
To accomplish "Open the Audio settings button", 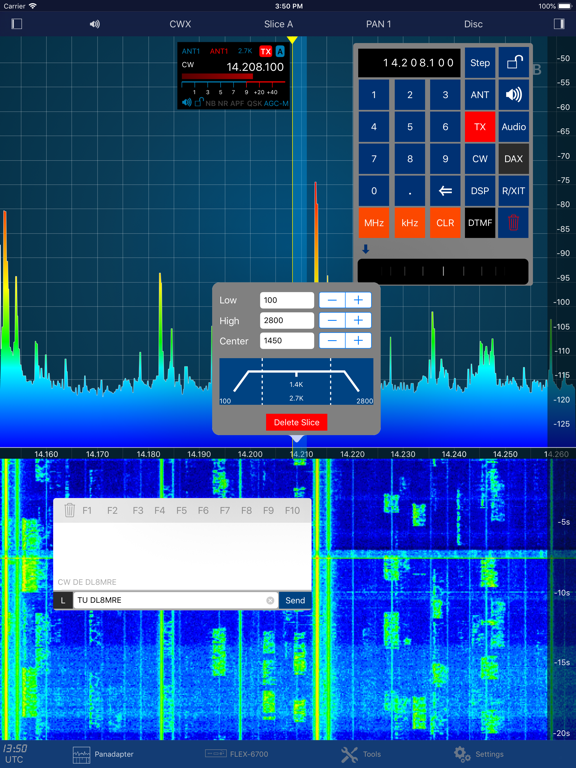I will pyautogui.click(x=514, y=127).
